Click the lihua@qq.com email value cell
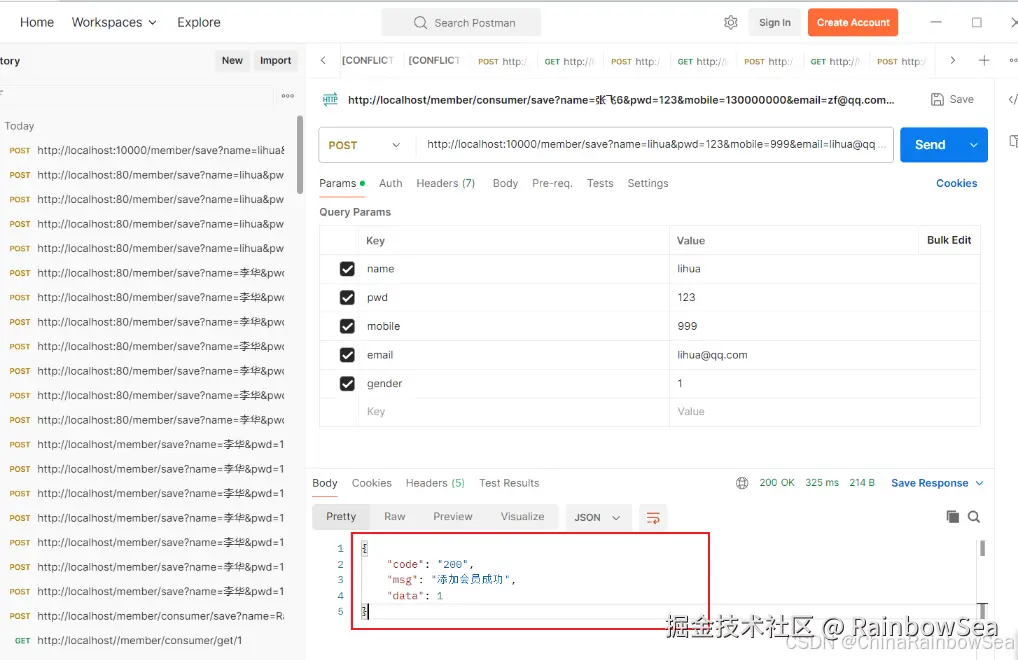The image size is (1018, 660). [825, 355]
